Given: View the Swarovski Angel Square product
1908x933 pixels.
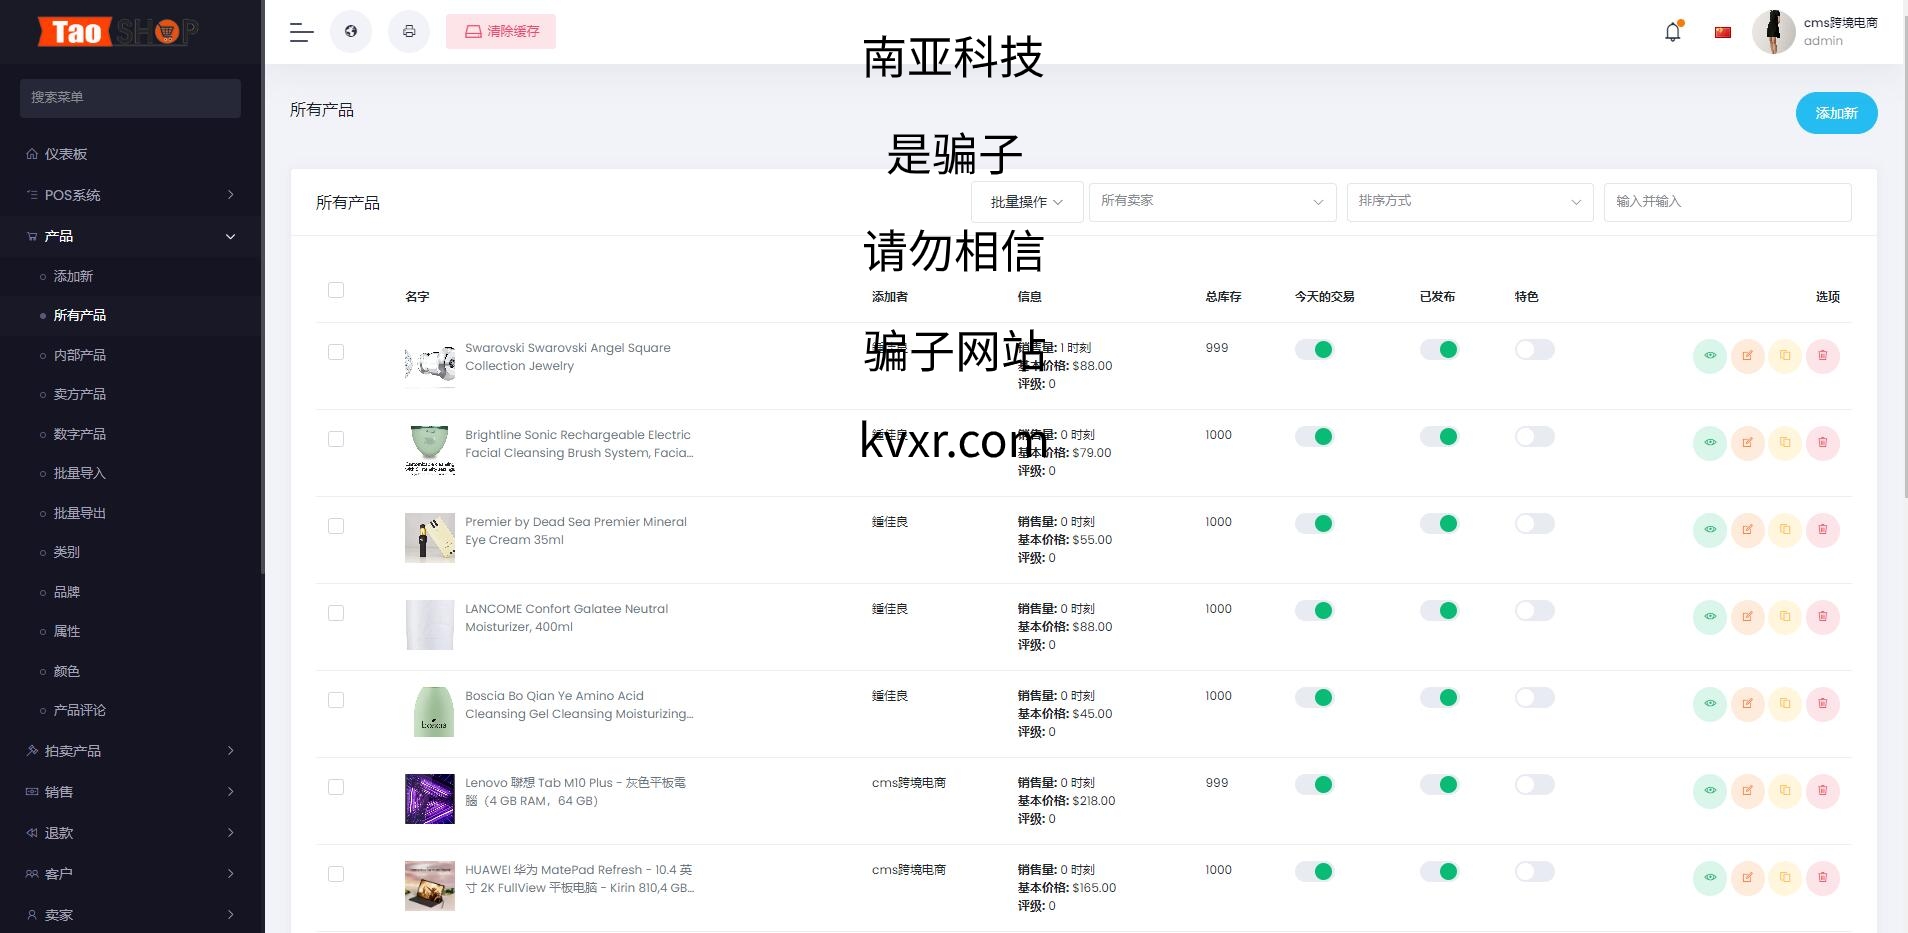Looking at the screenshot, I should 1710,356.
